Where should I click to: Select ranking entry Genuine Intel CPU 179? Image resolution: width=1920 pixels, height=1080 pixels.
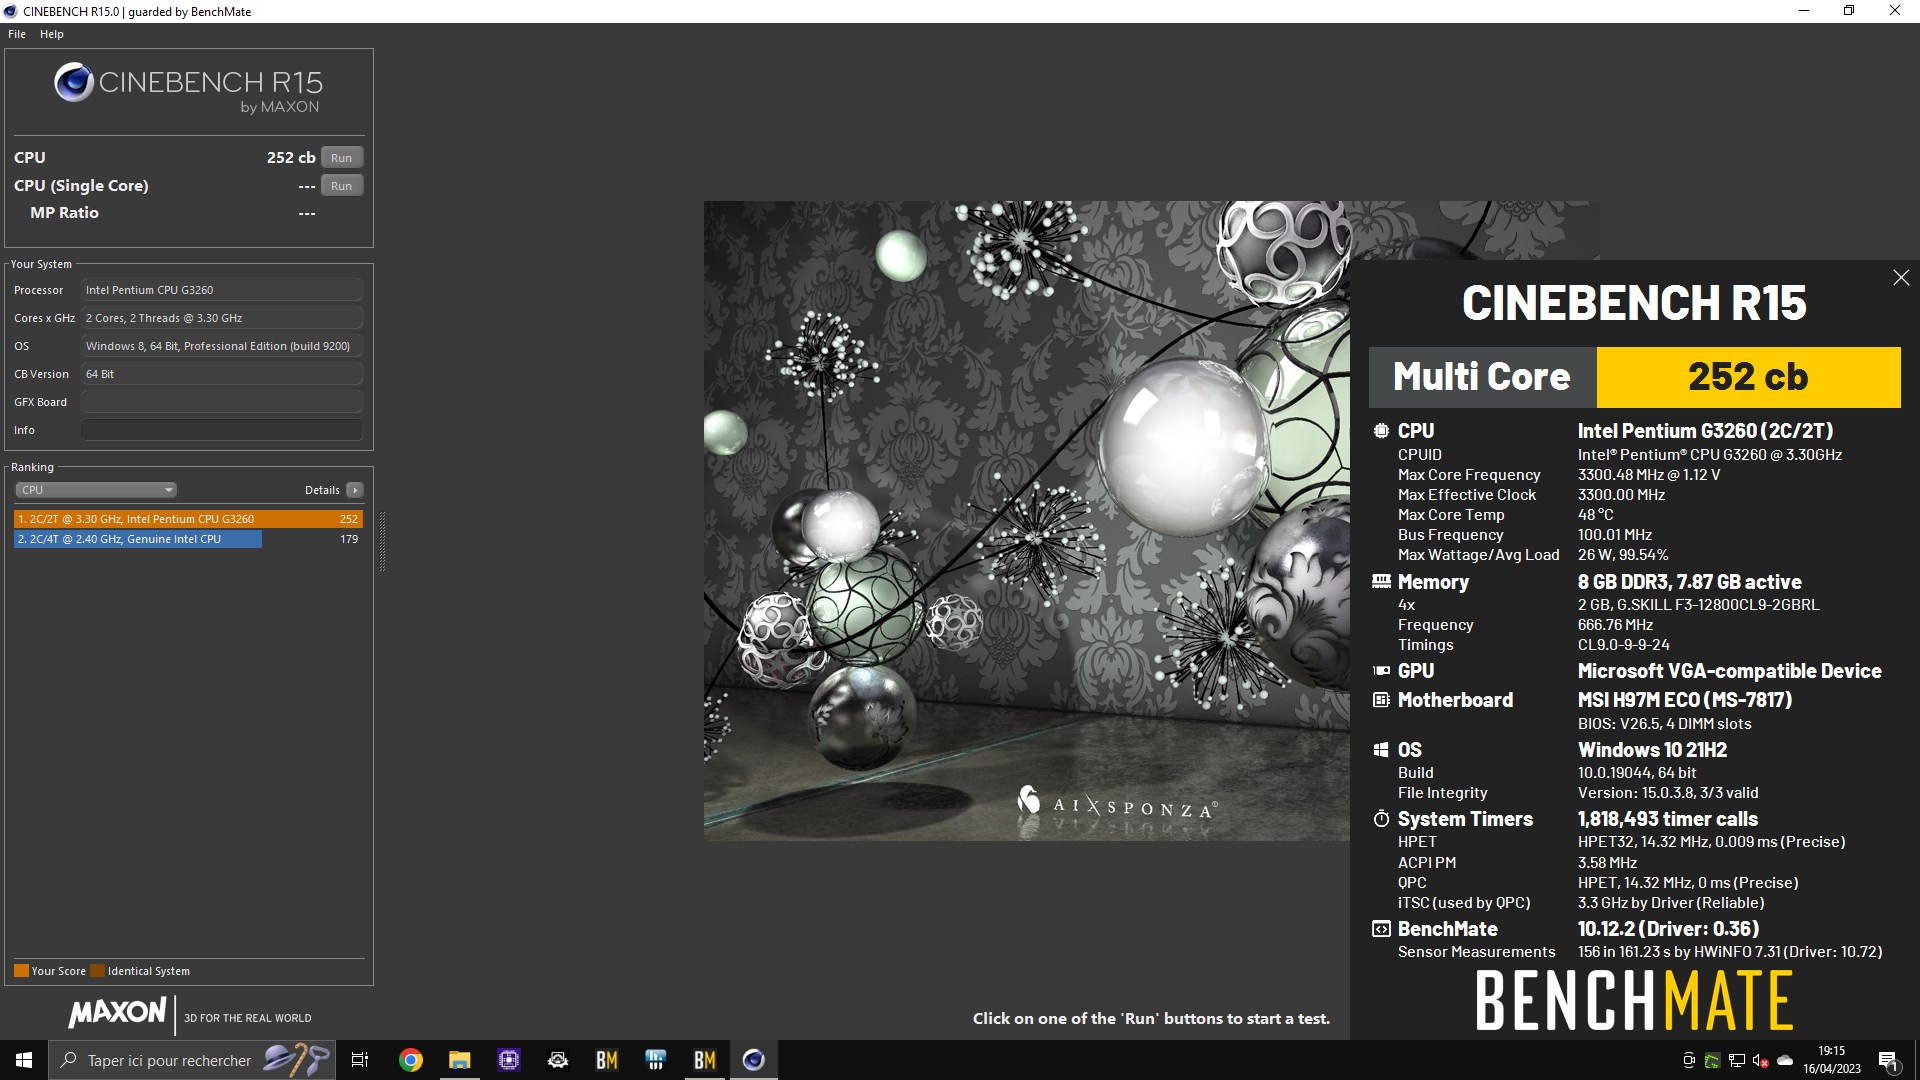(188, 539)
